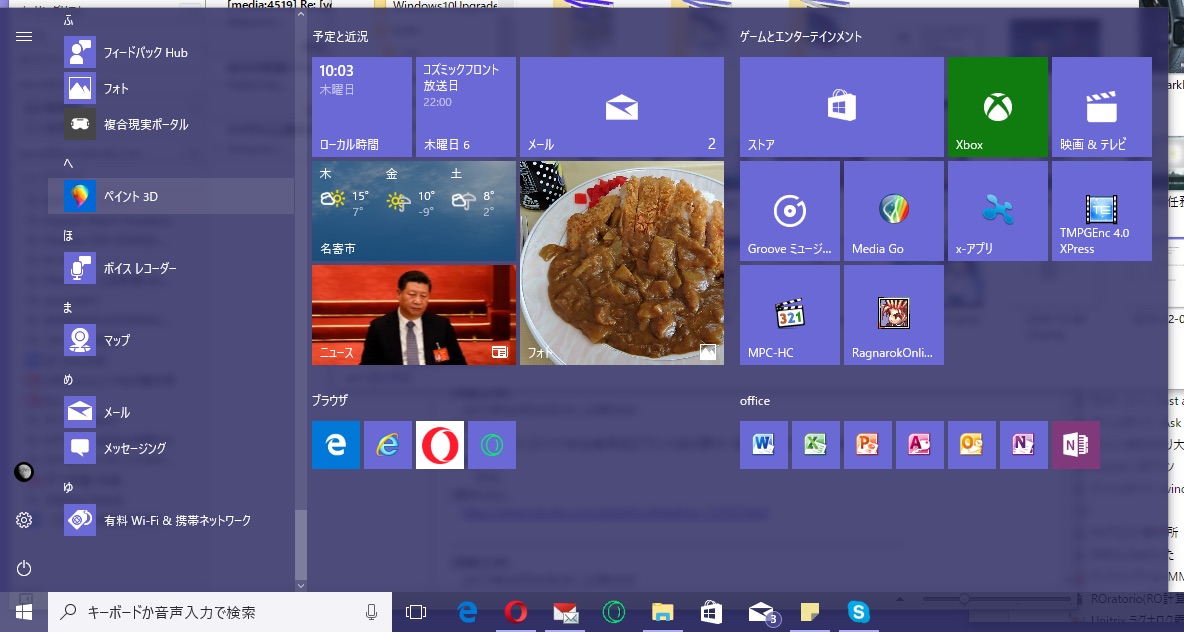
Task: Open taskbar Mail icon with badge 3
Action: click(763, 612)
